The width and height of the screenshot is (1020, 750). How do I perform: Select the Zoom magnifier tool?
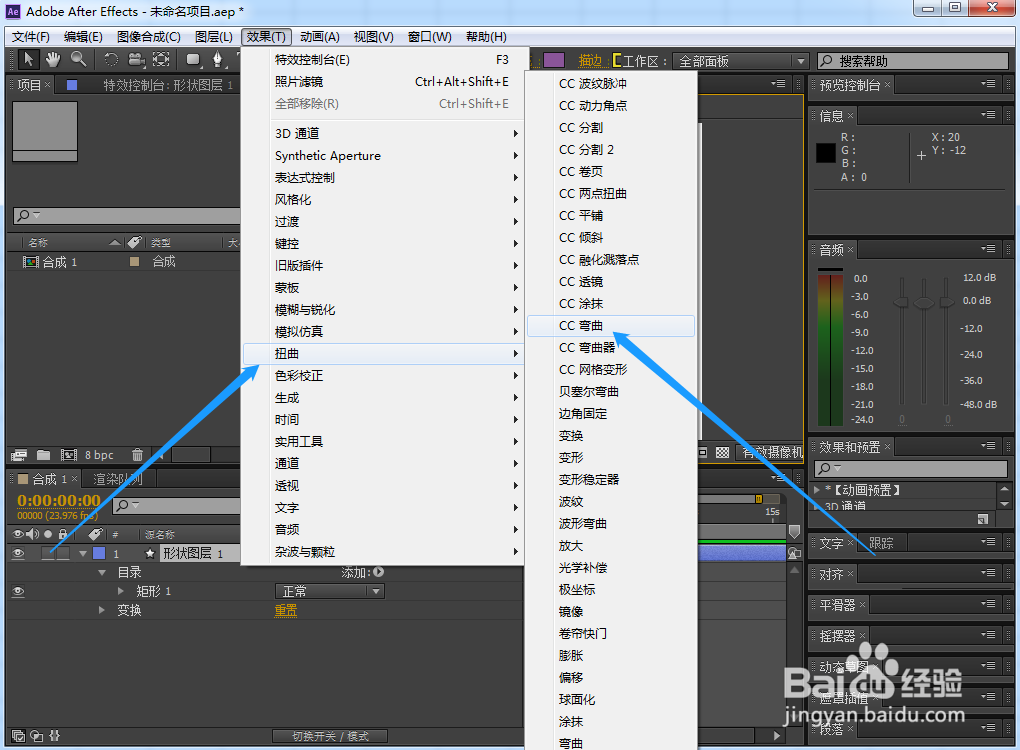[x=79, y=59]
